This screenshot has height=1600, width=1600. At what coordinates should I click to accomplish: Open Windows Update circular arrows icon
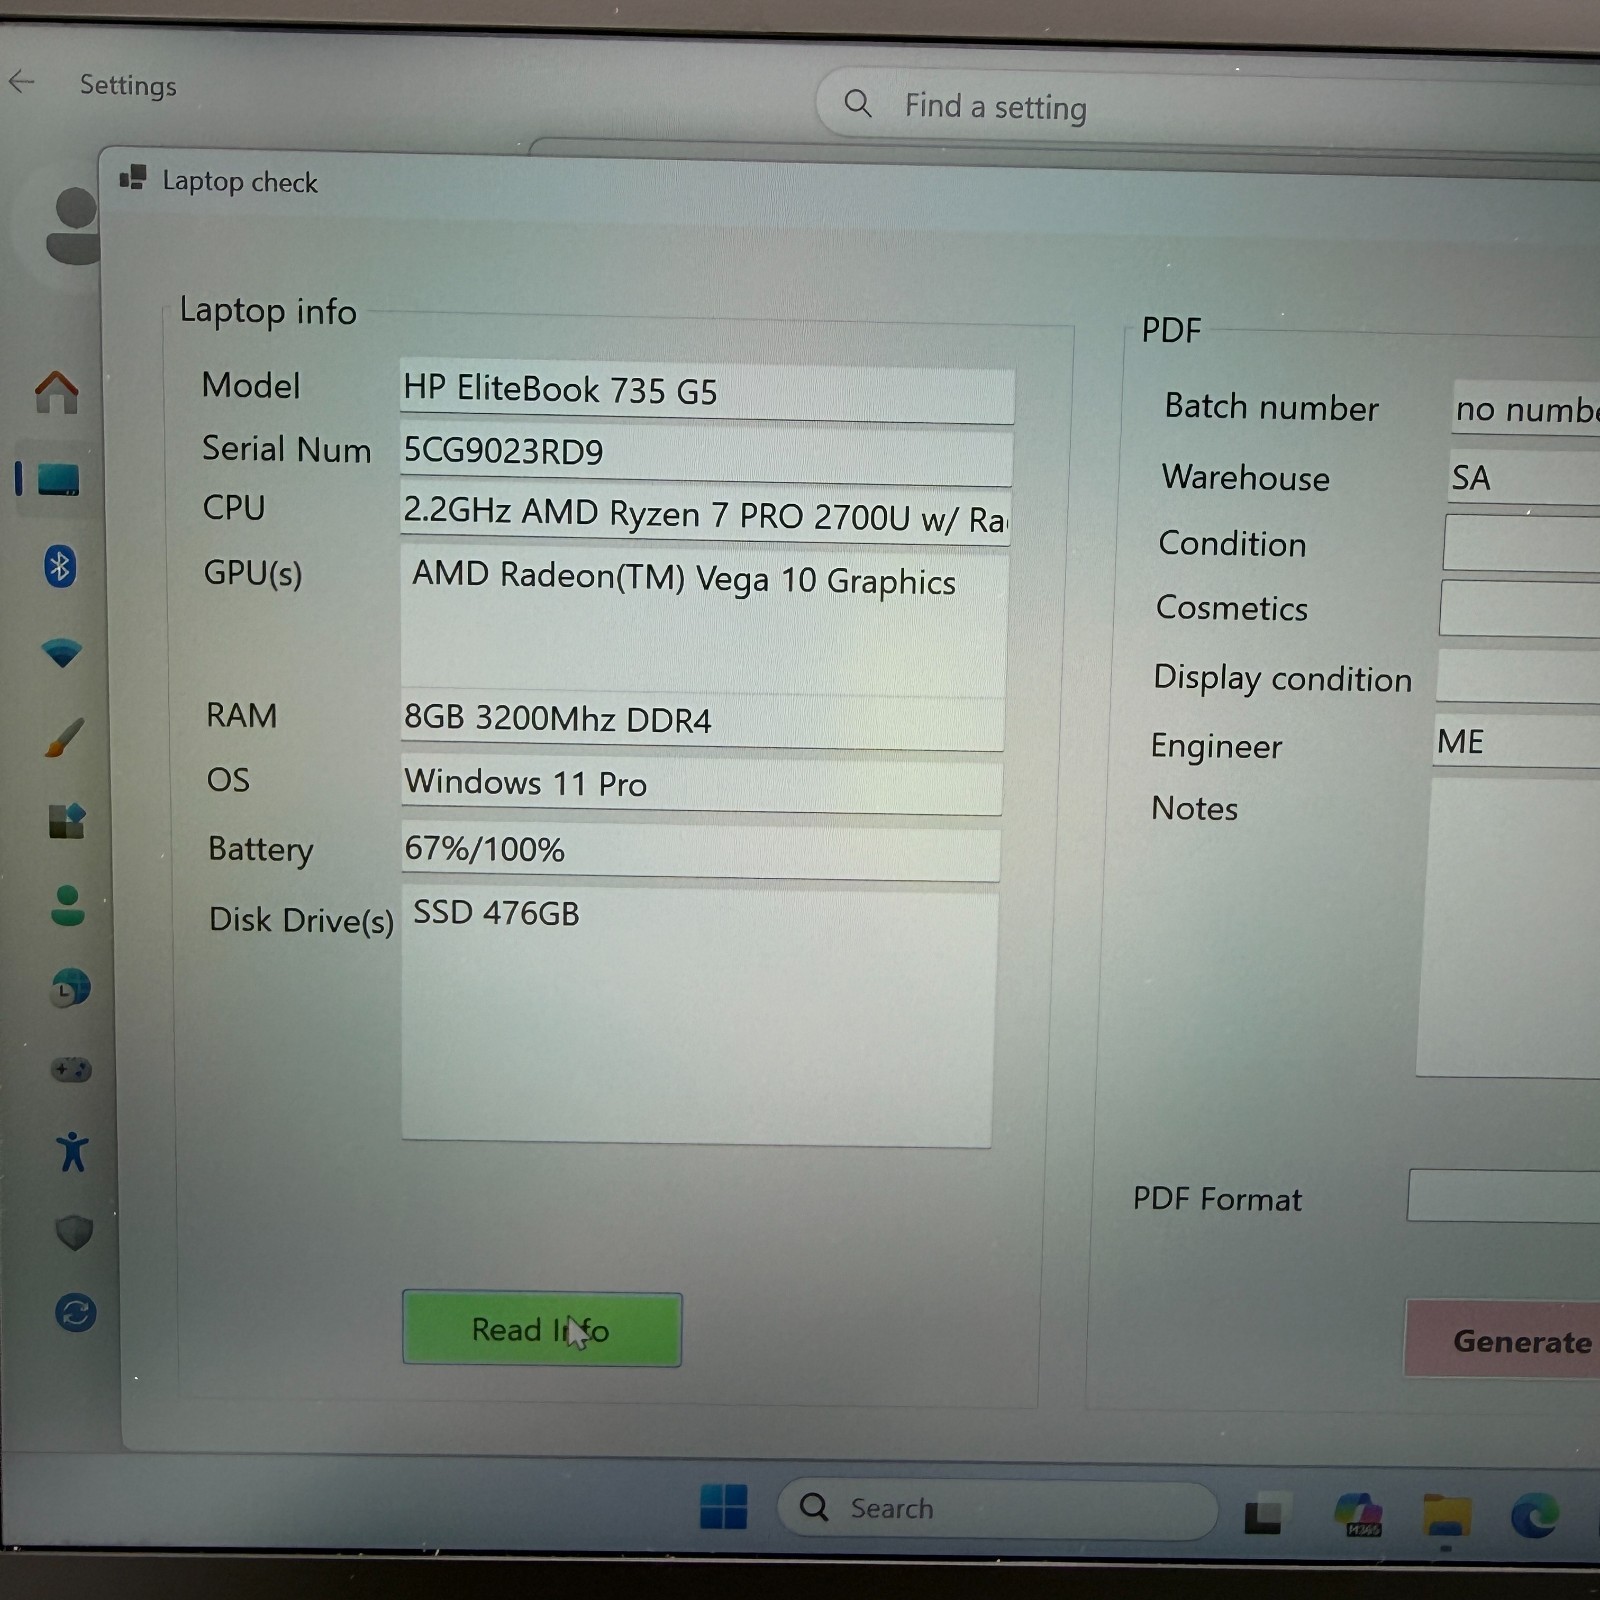(76, 1312)
